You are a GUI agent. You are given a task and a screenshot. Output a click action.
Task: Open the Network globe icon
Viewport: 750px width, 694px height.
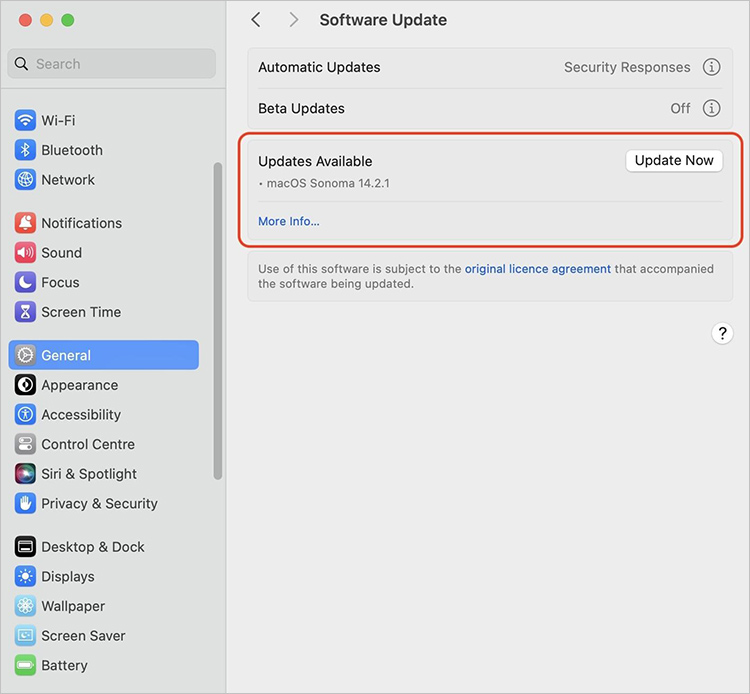coord(25,179)
